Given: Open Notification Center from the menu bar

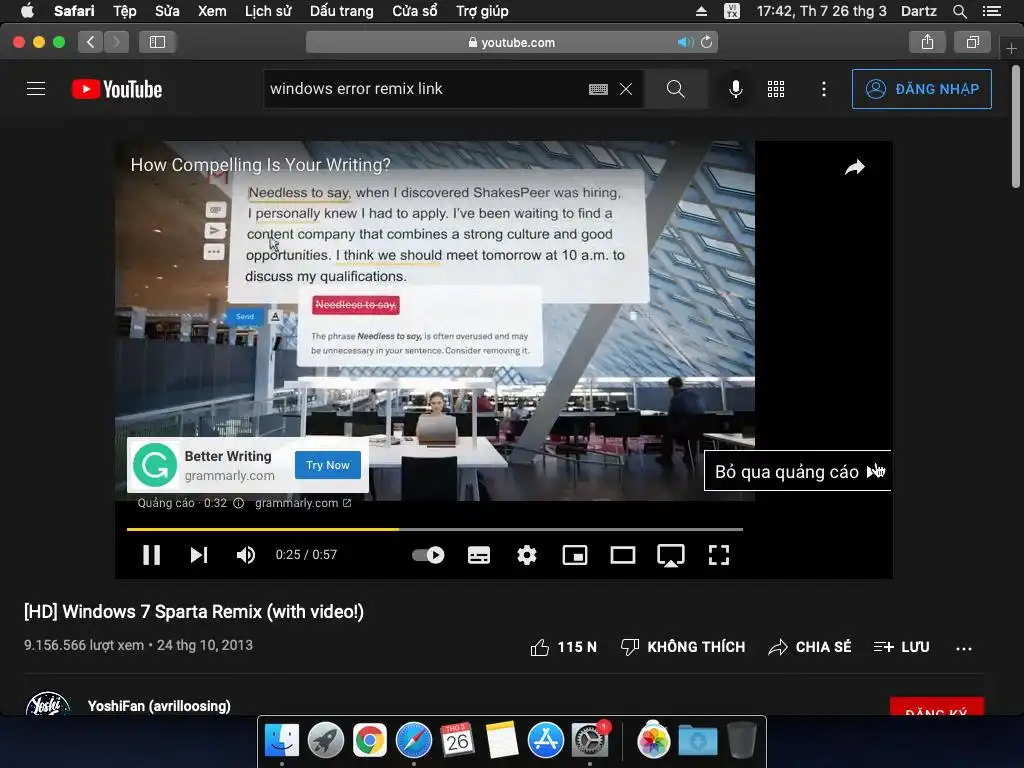Looking at the screenshot, I should coord(992,11).
